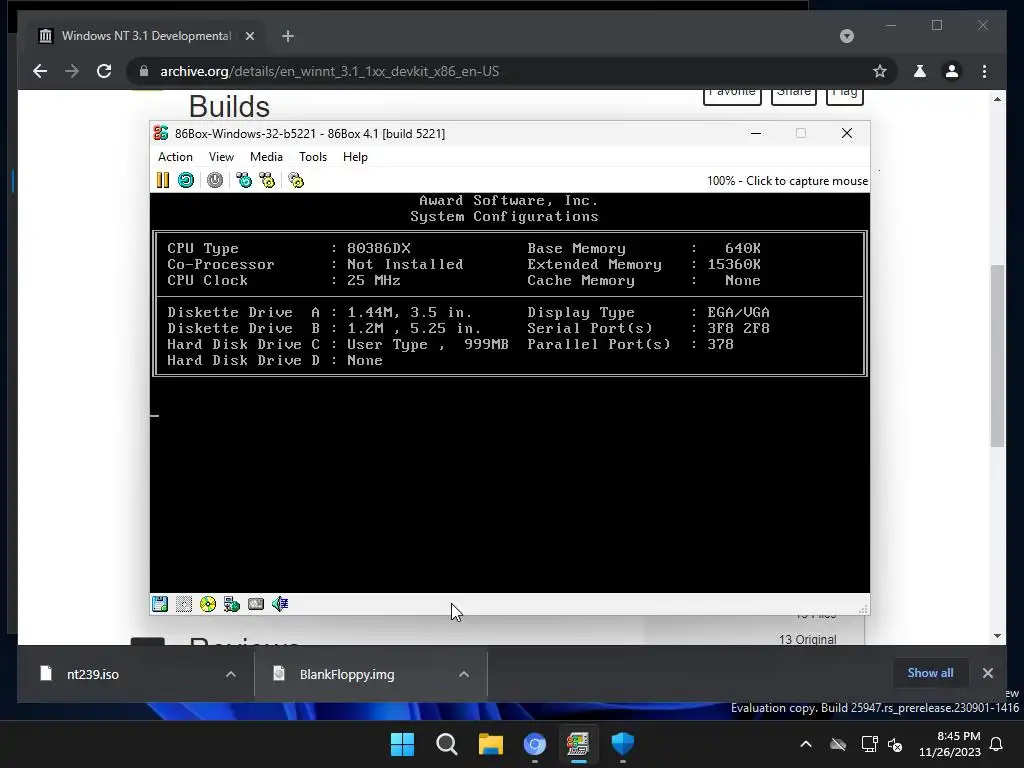Open the tab search dropdown arrow
Screen dimensions: 1024x768
click(x=847, y=36)
